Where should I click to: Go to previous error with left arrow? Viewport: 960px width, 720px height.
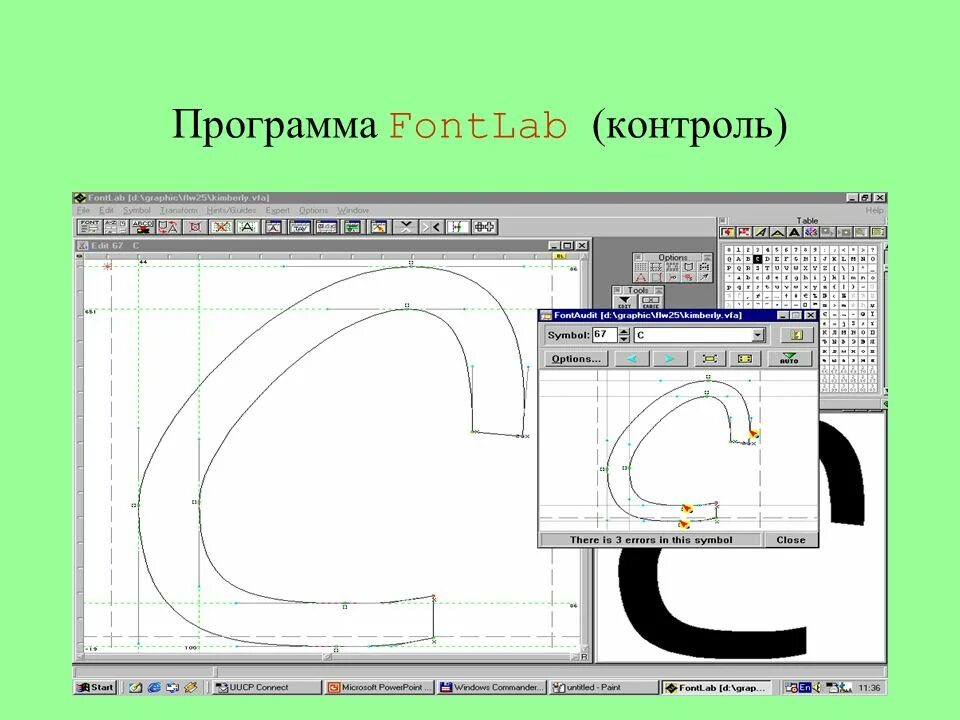point(632,359)
